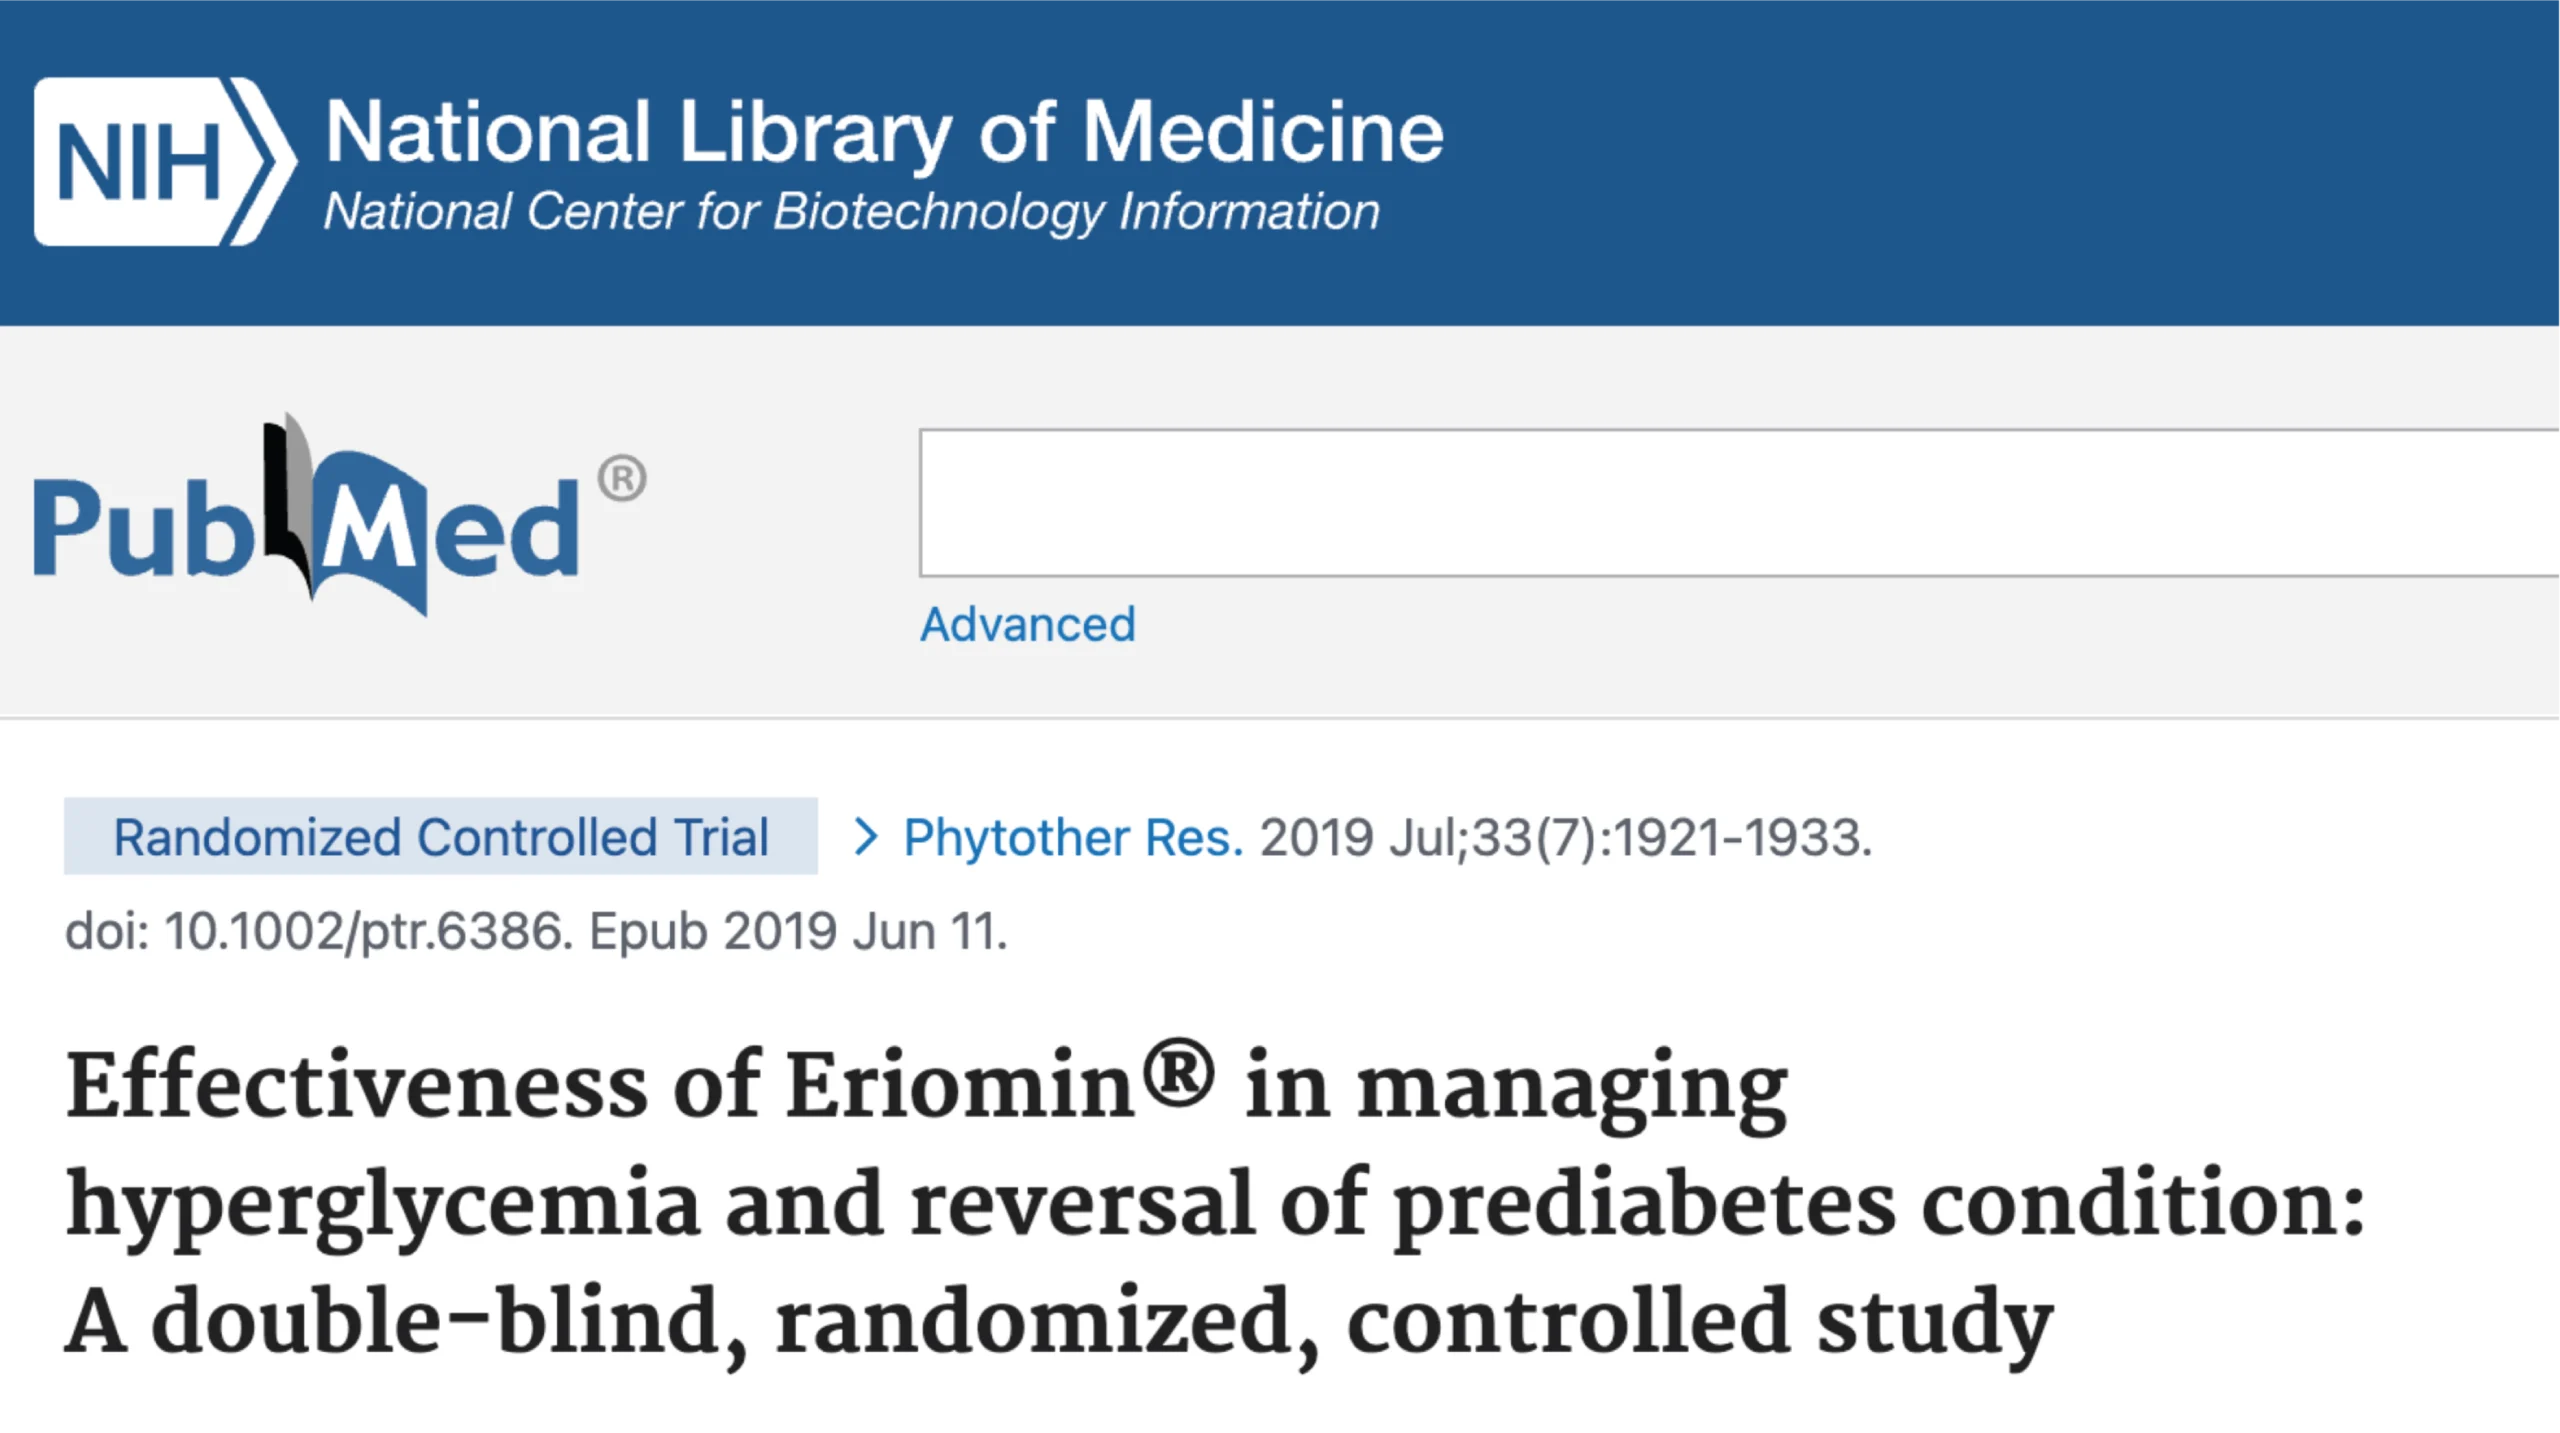Open the Phytother Res journal dropdown

click(x=1073, y=837)
